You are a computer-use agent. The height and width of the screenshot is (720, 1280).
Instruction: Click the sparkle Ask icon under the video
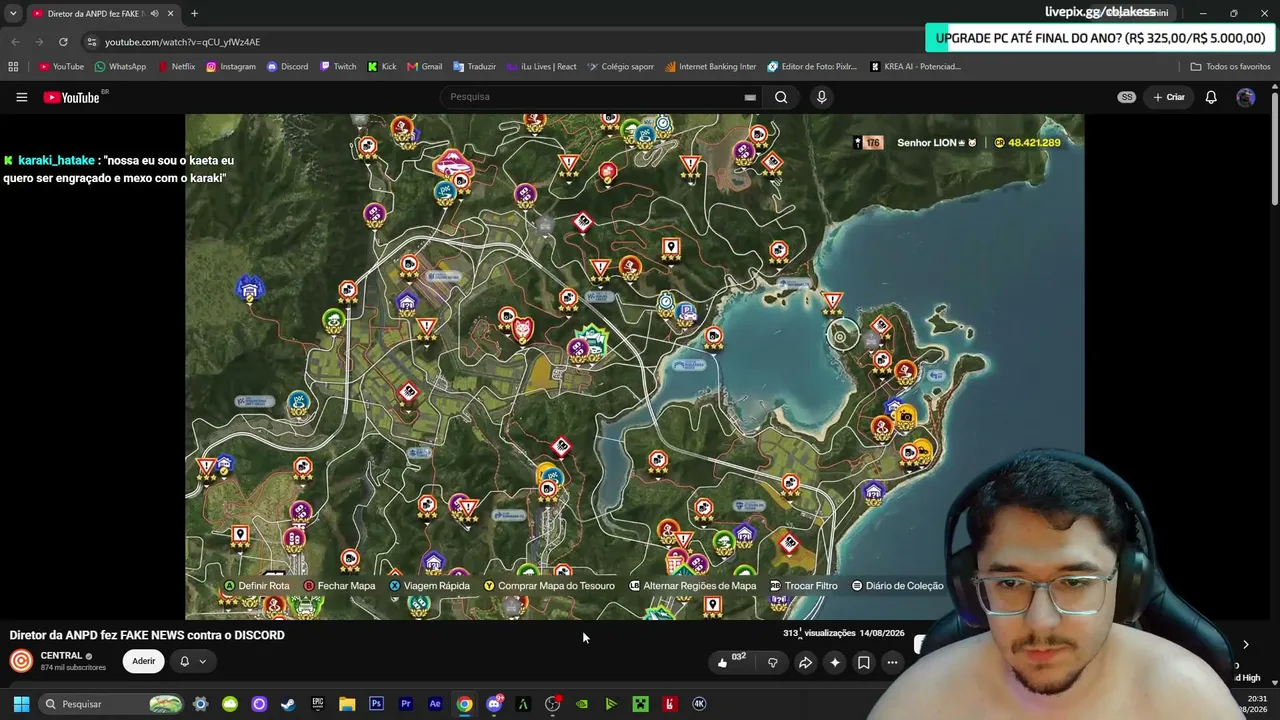[x=835, y=662]
